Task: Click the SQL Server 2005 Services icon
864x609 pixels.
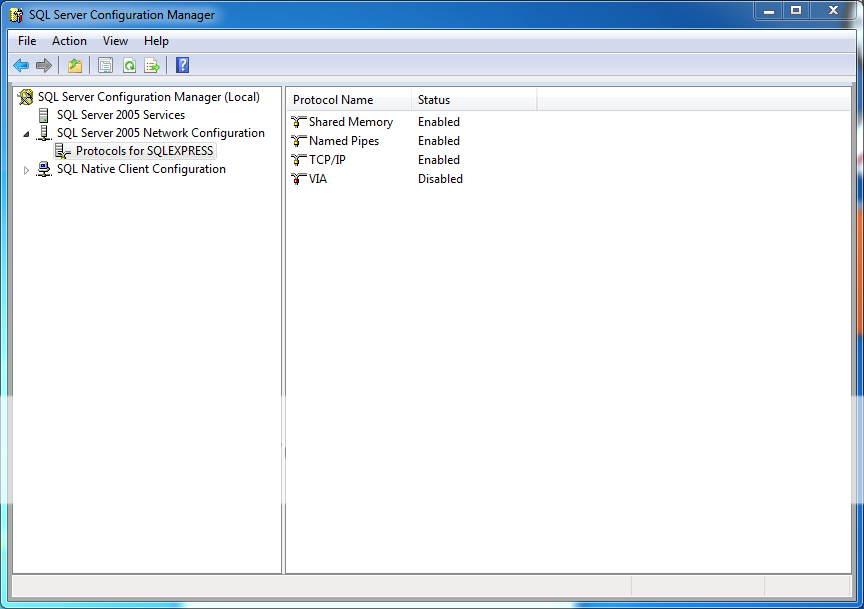Action: point(44,115)
